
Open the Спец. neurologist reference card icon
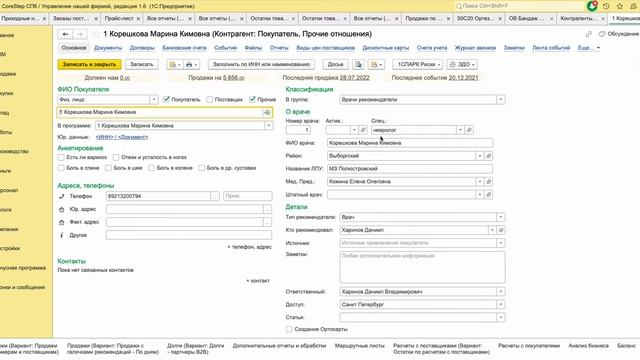[x=469, y=130]
